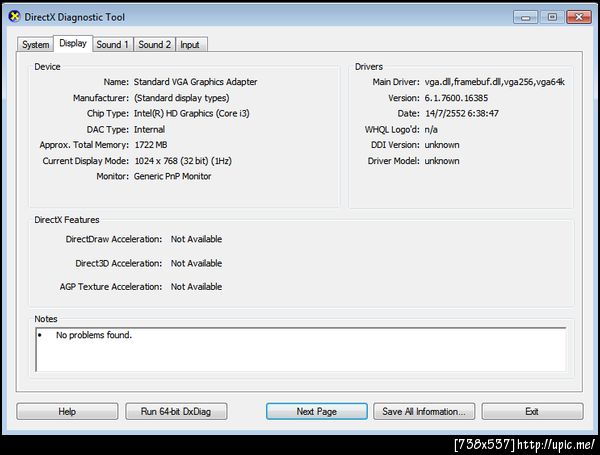This screenshot has width=600, height=455.
Task: Close the window with red X
Action: (x=579, y=17)
